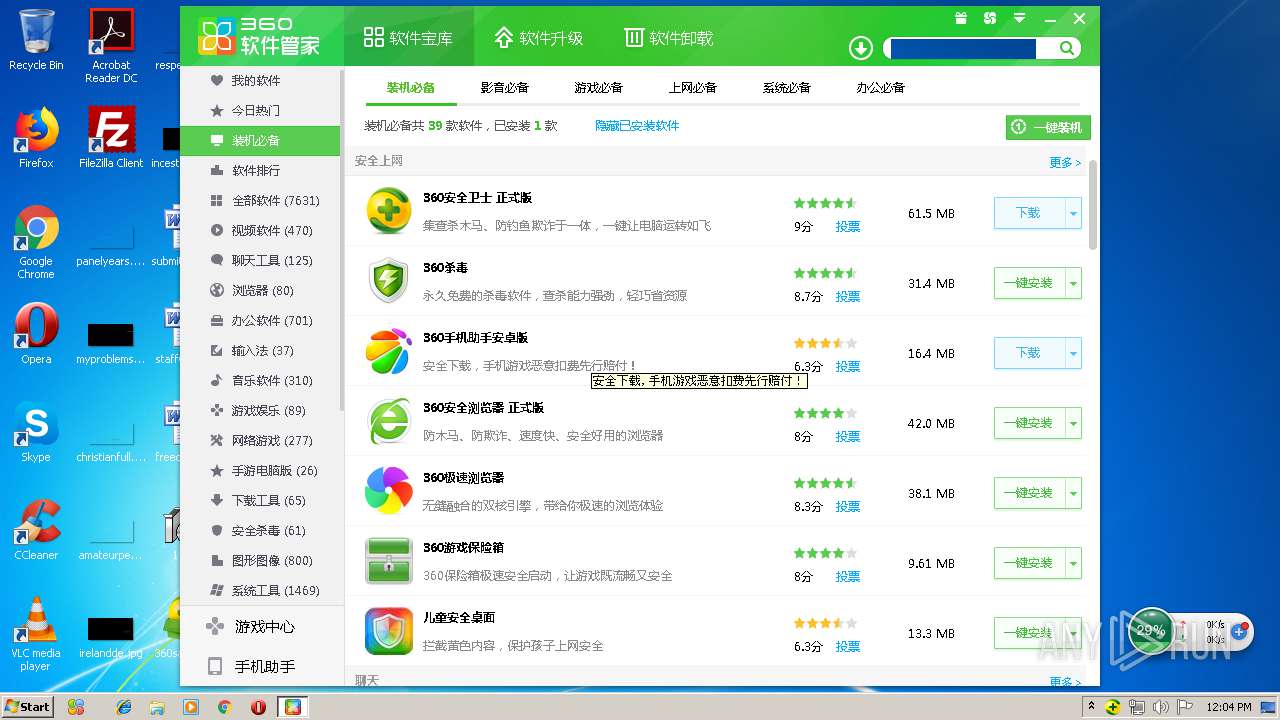Expand dropdown arrow beside 360手机助手 下载 button

click(x=1074, y=353)
